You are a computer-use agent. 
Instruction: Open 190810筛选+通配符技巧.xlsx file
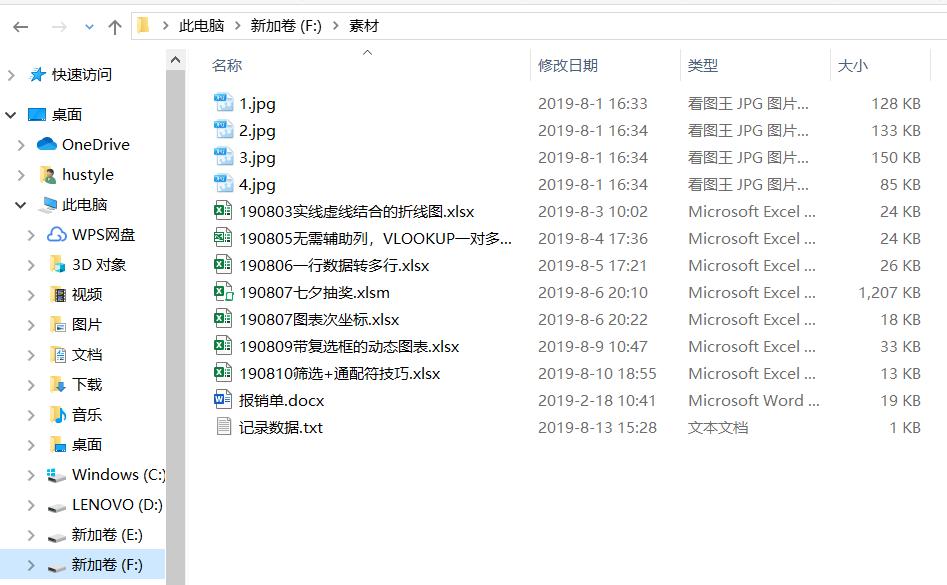339,374
